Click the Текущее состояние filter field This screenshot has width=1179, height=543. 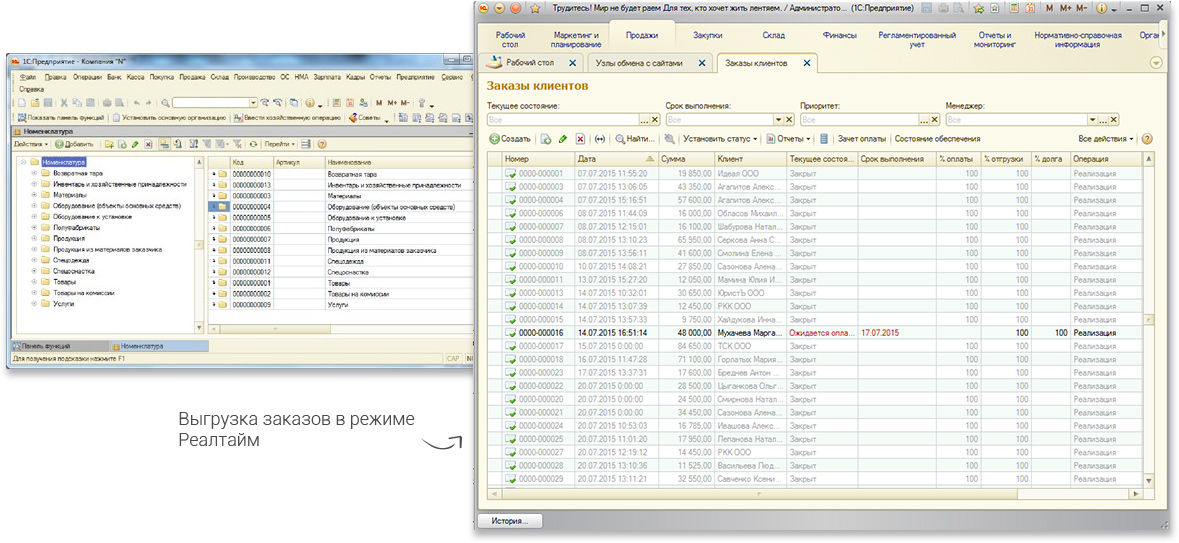pos(562,119)
